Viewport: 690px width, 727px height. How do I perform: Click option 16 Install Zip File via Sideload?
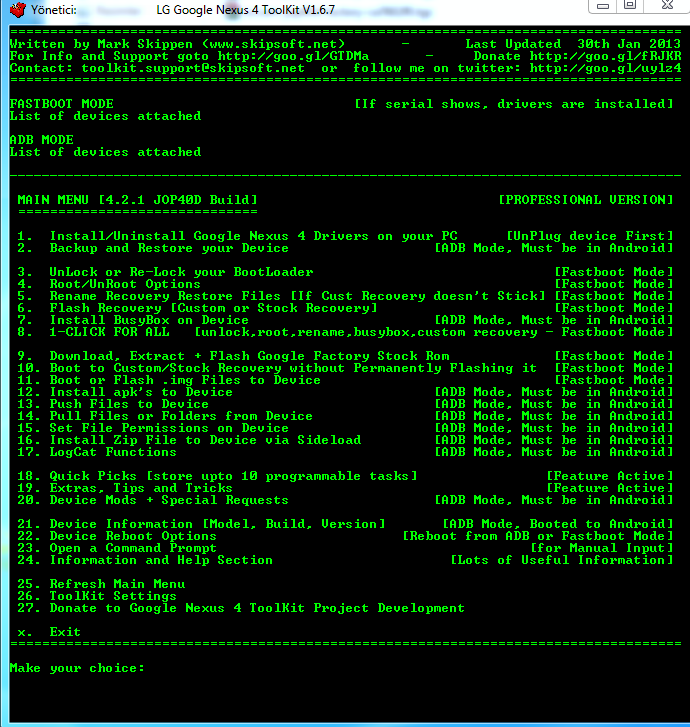click(x=189, y=441)
